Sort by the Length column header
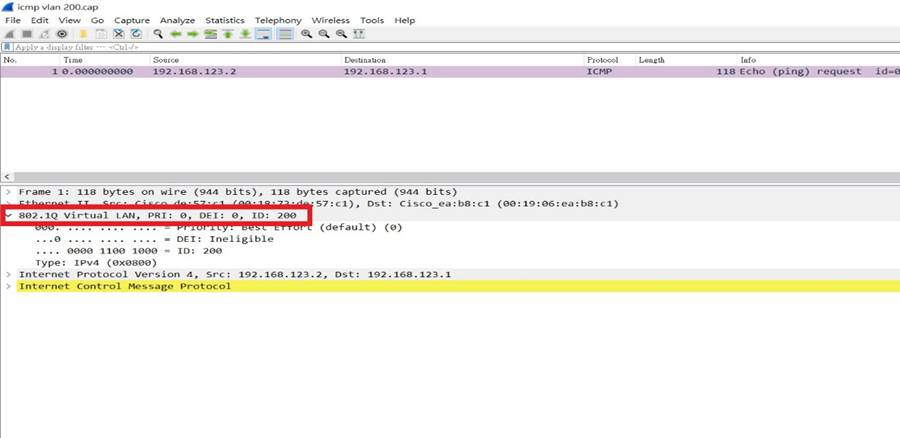The width and height of the screenshot is (900, 438). pos(686,60)
